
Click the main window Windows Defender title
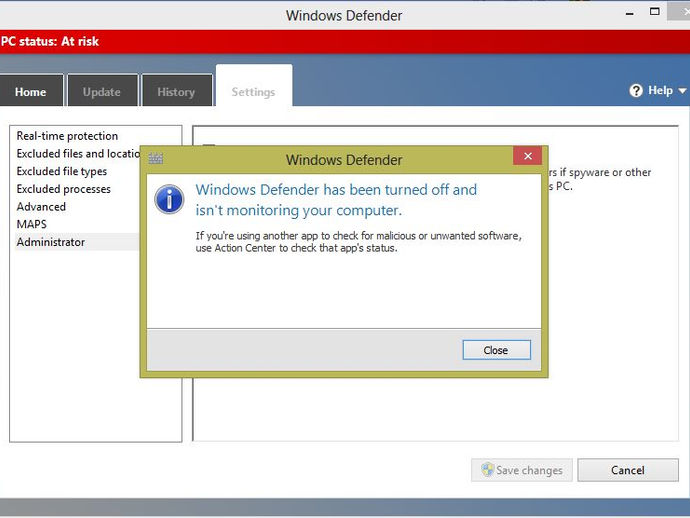click(344, 15)
